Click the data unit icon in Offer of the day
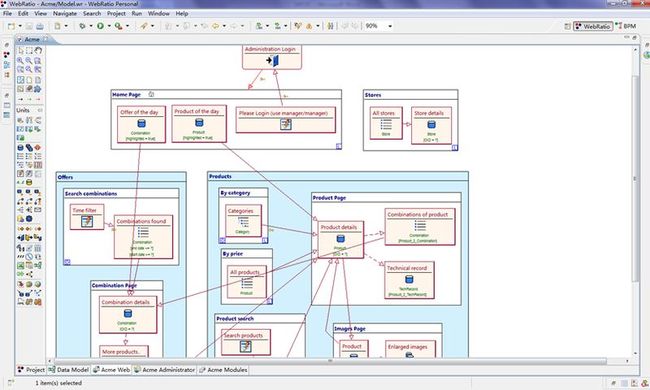The width and height of the screenshot is (650, 390). click(141, 124)
